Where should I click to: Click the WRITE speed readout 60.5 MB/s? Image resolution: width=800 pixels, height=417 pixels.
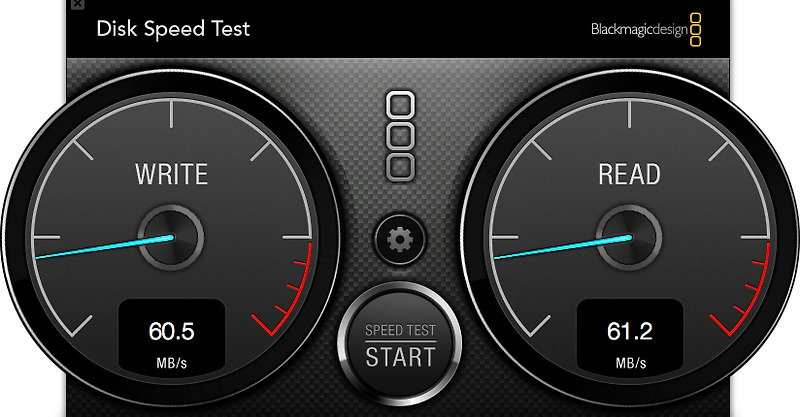tap(171, 337)
